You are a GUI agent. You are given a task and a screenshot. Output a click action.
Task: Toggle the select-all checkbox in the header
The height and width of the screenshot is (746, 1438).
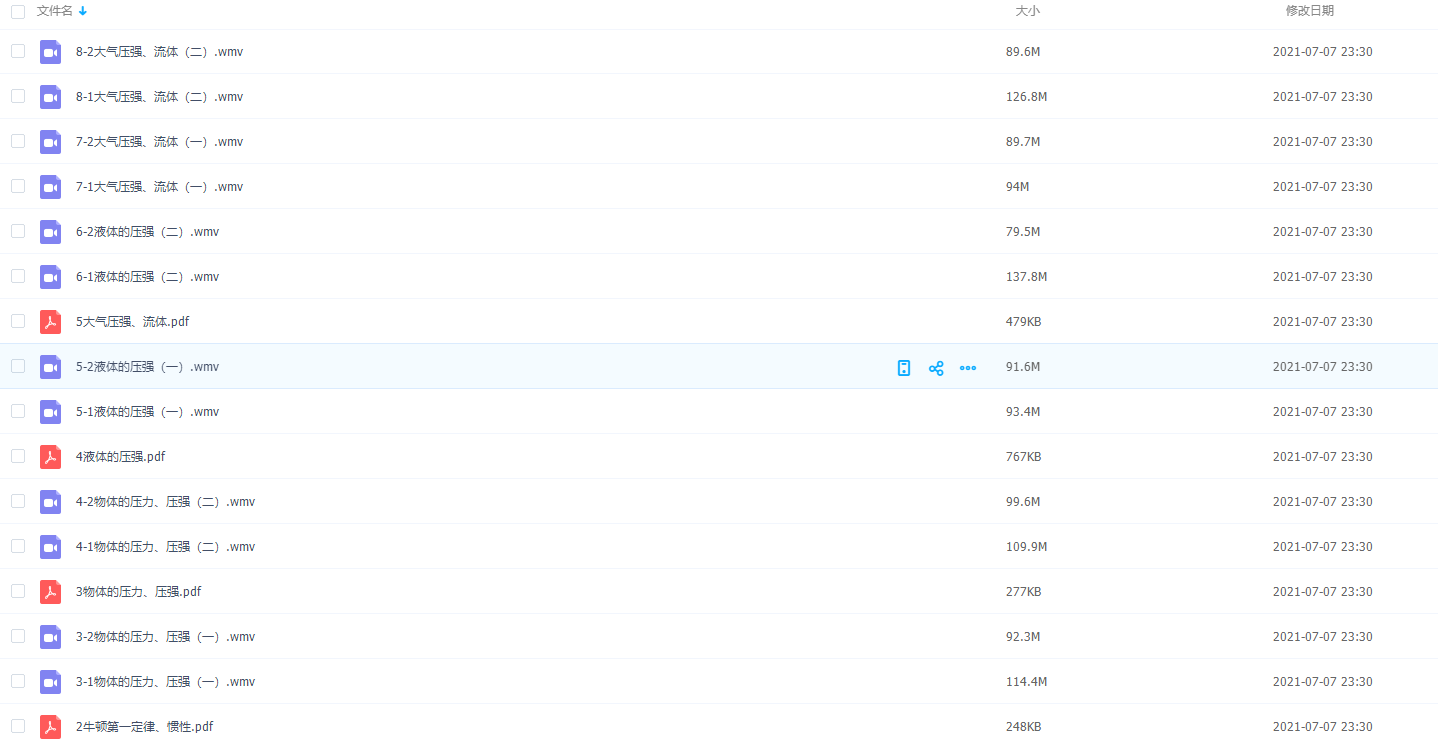[x=18, y=12]
